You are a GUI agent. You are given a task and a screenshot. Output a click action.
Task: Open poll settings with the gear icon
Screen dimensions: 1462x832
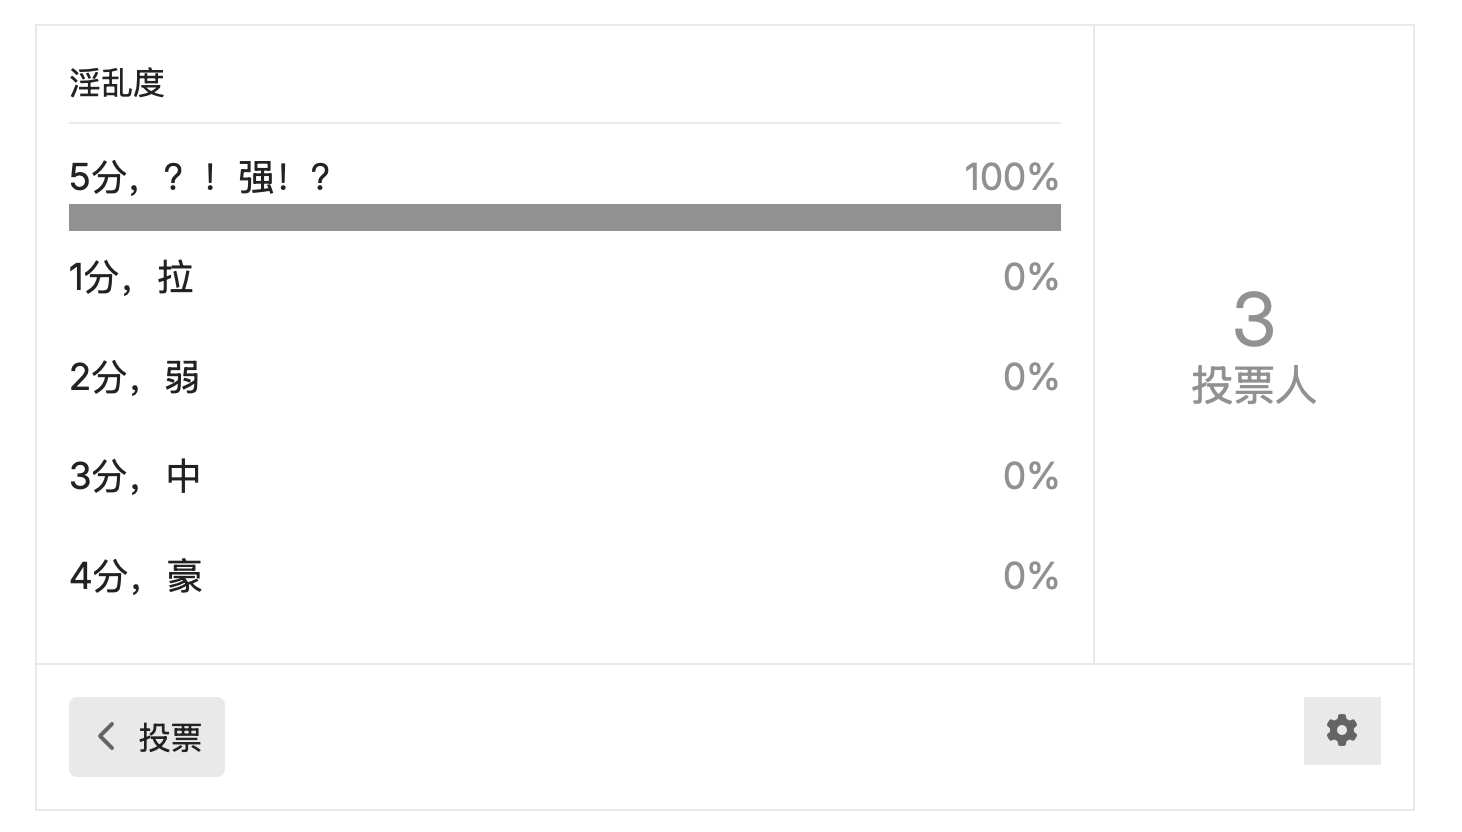pyautogui.click(x=1341, y=731)
